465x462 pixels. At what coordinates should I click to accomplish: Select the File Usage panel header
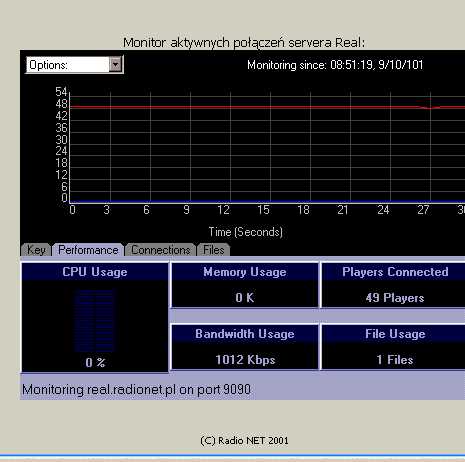pyautogui.click(x=395, y=334)
